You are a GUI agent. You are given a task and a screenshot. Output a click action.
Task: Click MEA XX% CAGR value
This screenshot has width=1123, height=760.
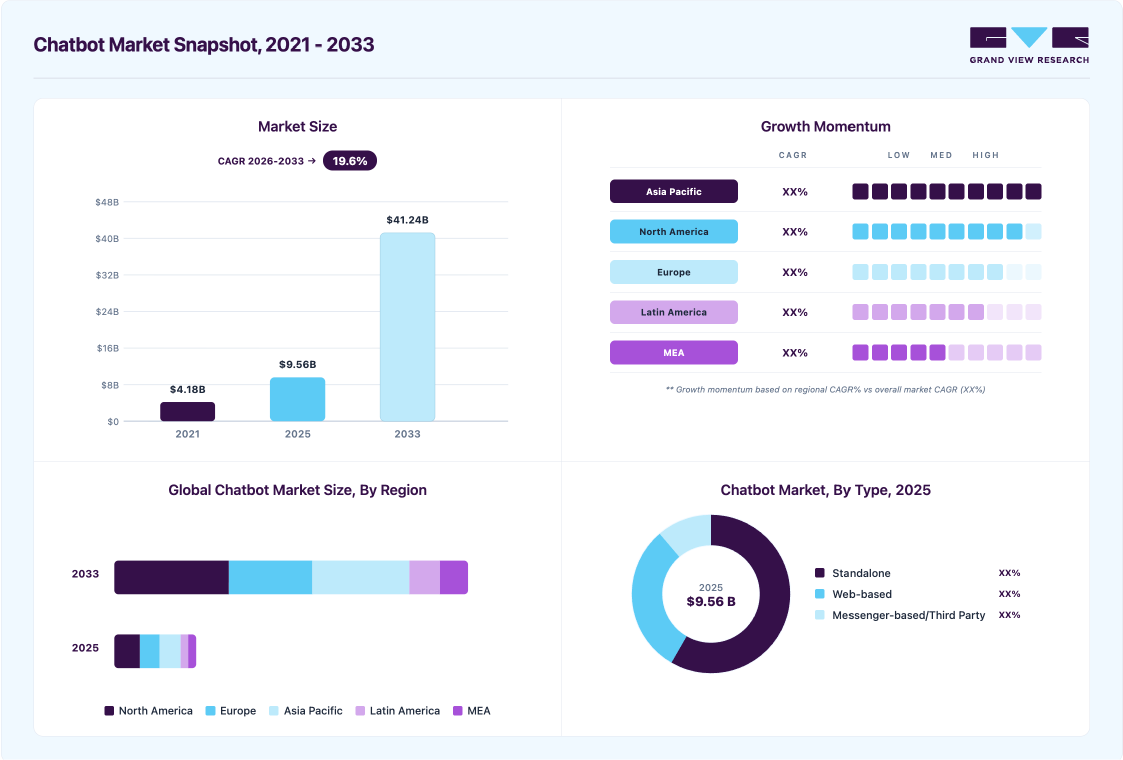(794, 353)
